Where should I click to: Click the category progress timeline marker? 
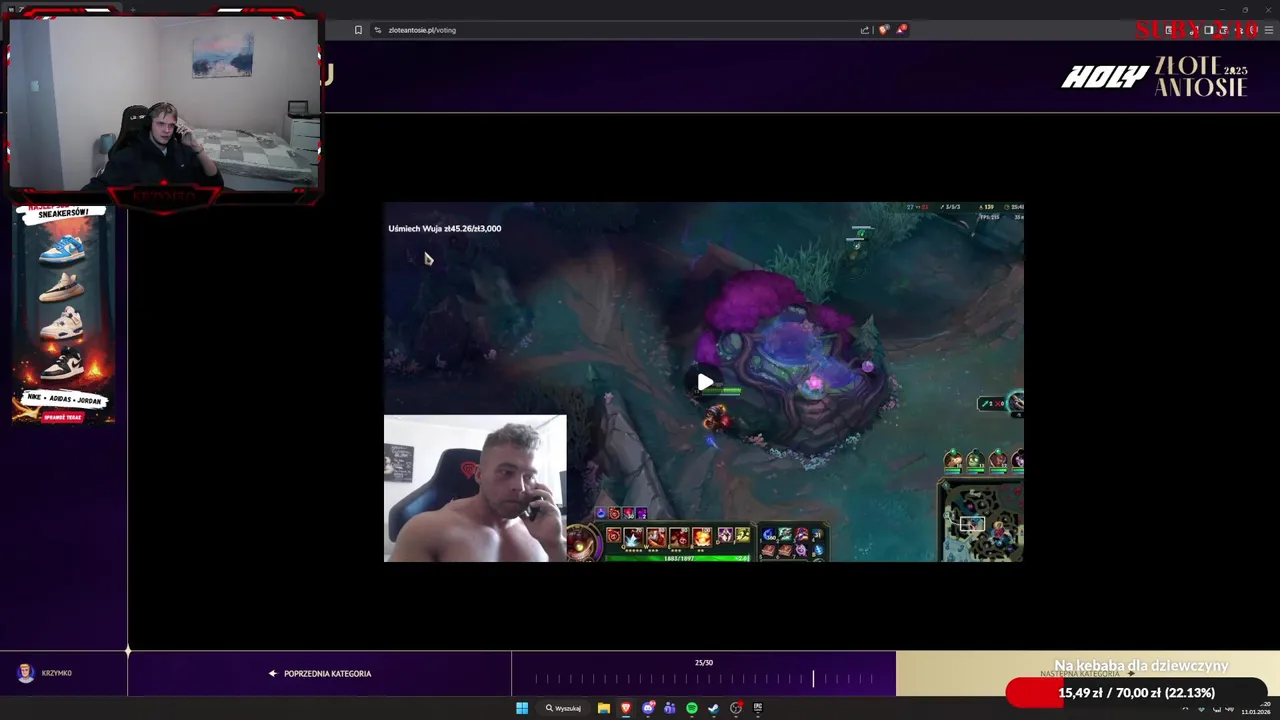tap(813, 679)
